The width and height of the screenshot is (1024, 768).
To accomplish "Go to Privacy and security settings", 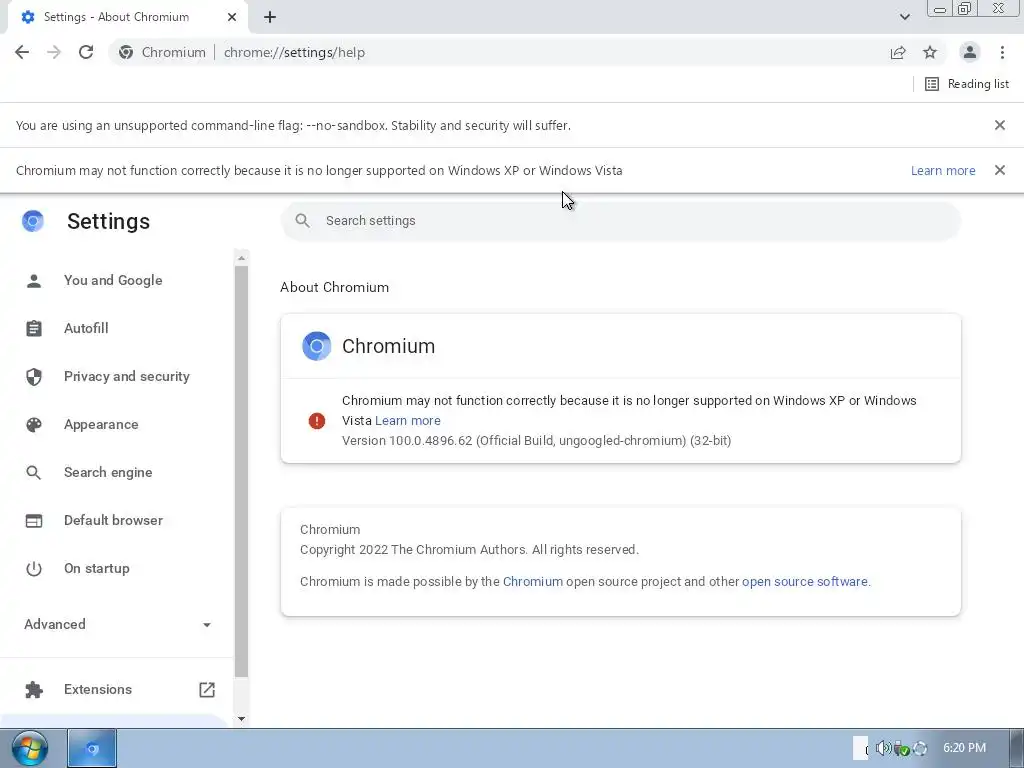I will click(127, 376).
